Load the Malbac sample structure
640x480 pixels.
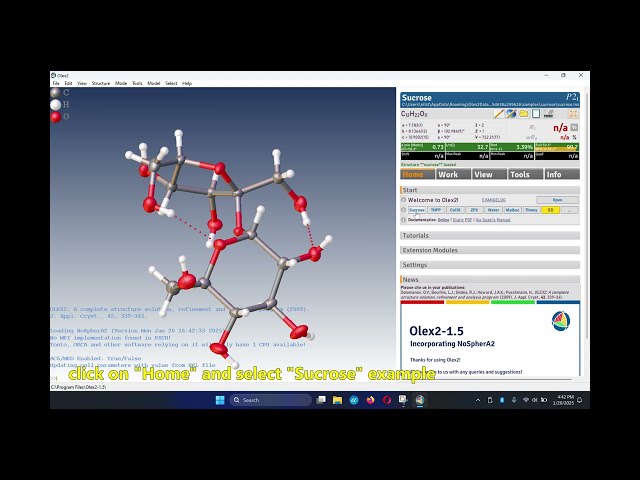[512, 210]
